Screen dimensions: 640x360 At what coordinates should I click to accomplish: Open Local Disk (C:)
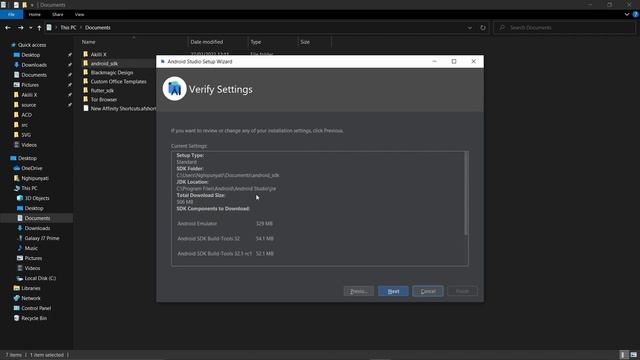(40, 278)
